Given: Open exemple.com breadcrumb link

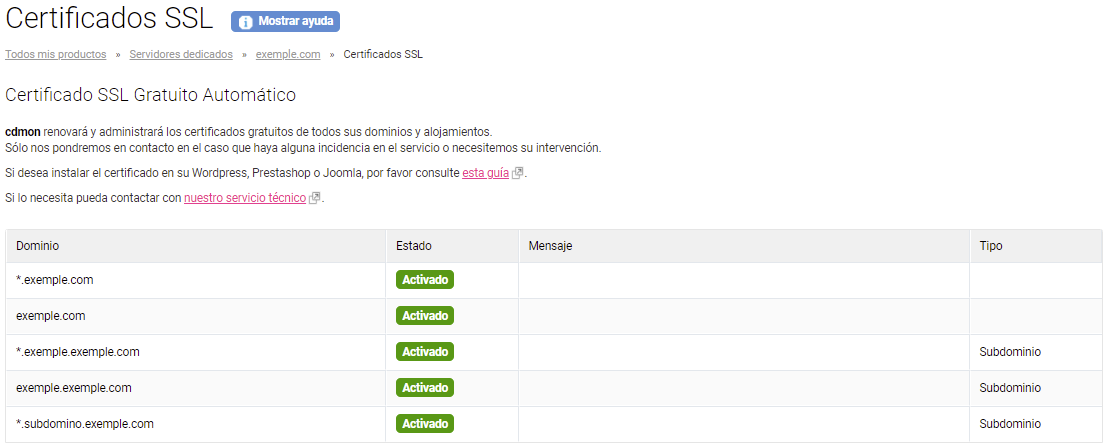Looking at the screenshot, I should tap(288, 54).
